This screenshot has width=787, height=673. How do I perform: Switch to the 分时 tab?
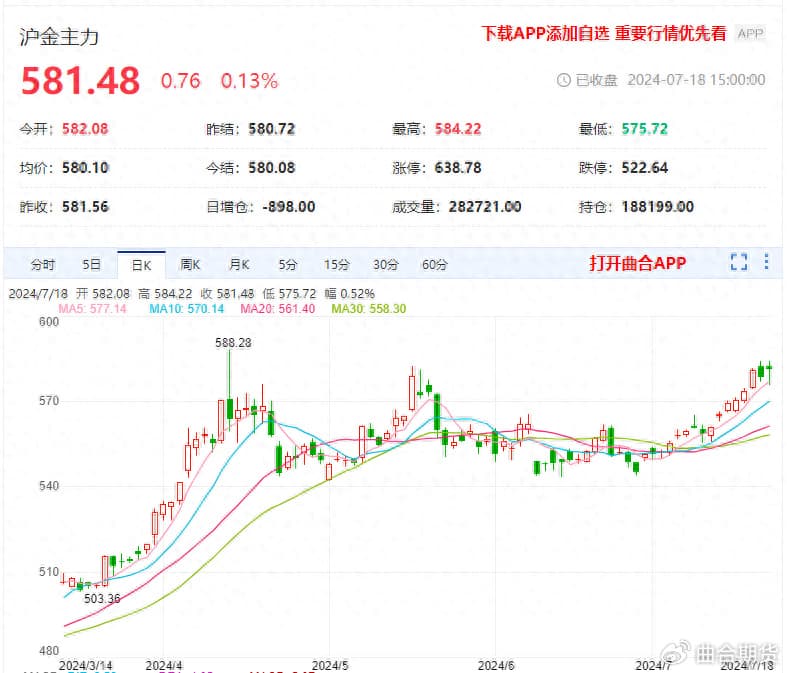click(x=43, y=264)
